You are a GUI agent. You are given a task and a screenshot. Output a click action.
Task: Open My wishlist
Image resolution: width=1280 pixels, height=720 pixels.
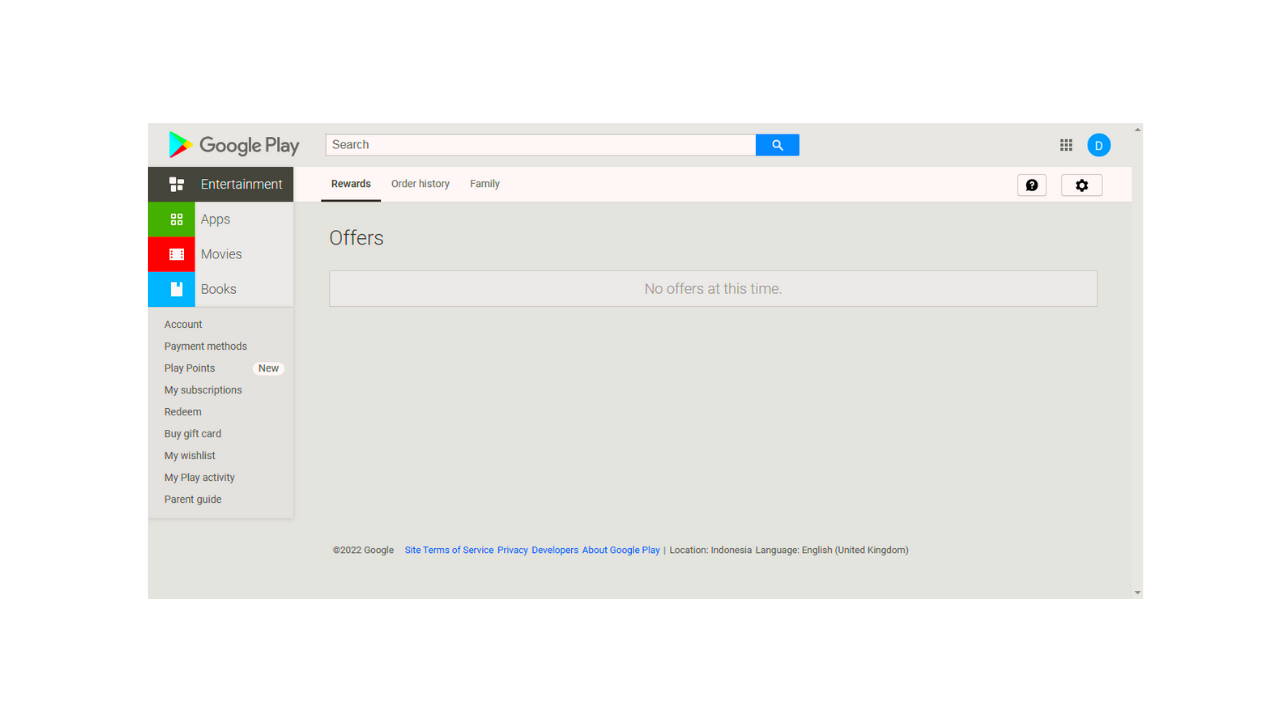point(190,456)
